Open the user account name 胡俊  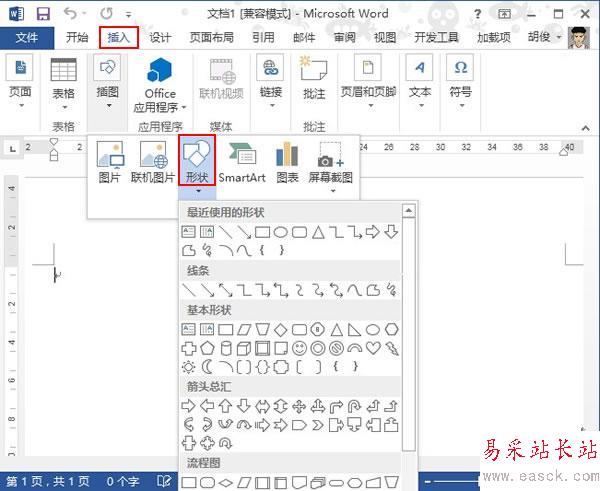pyautogui.click(x=544, y=37)
